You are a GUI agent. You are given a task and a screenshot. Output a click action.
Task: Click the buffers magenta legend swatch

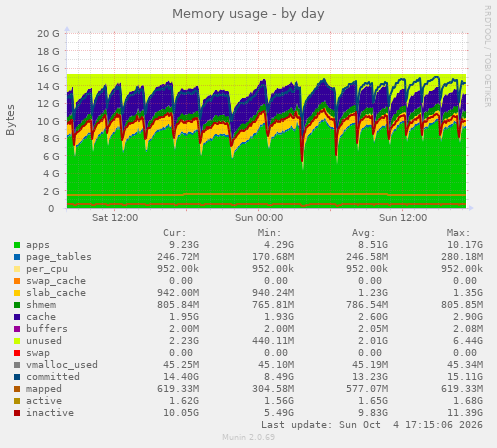17,329
